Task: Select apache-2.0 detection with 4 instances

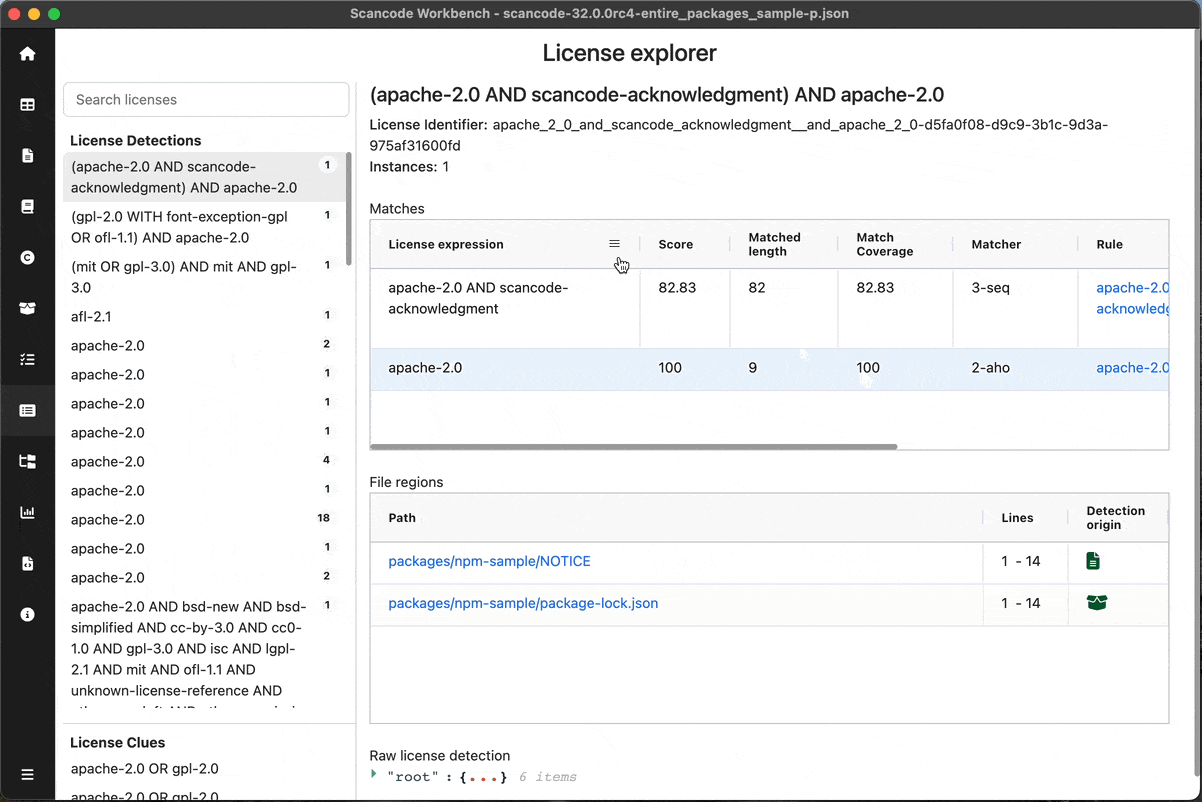Action: click(x=204, y=461)
